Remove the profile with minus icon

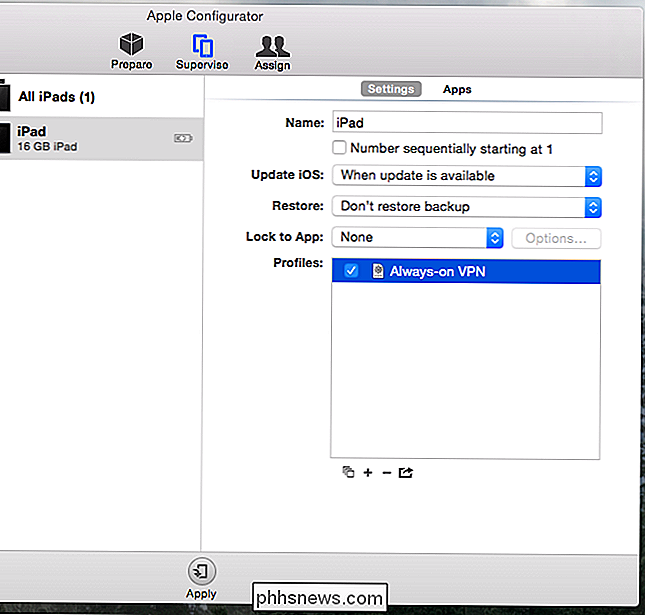(x=386, y=473)
